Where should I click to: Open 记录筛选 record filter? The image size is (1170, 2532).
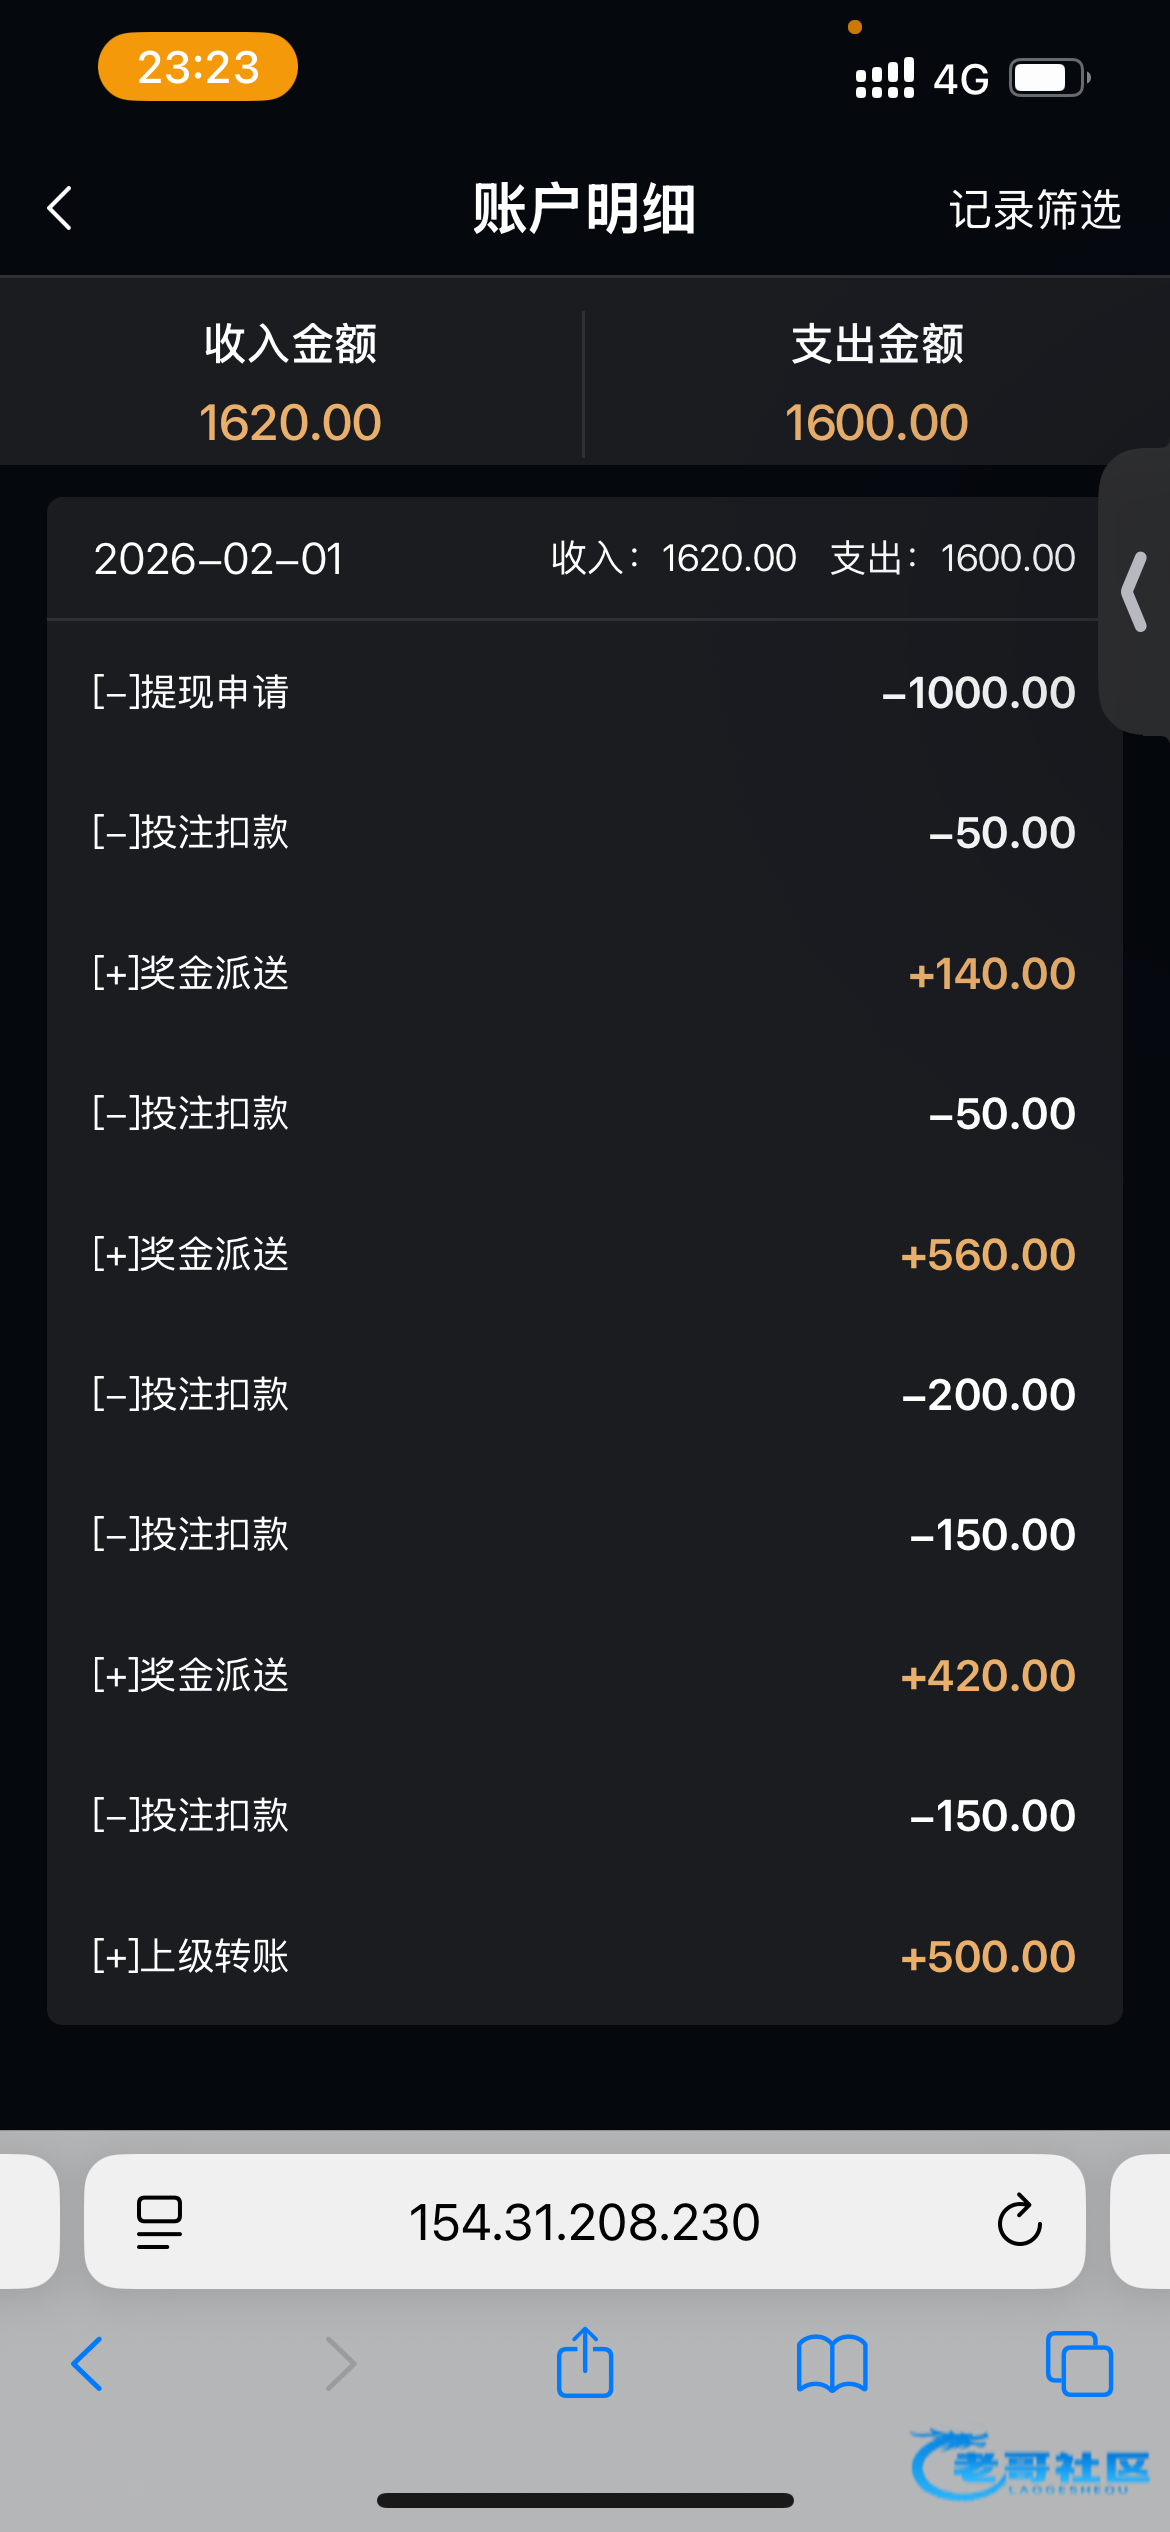tap(1034, 210)
